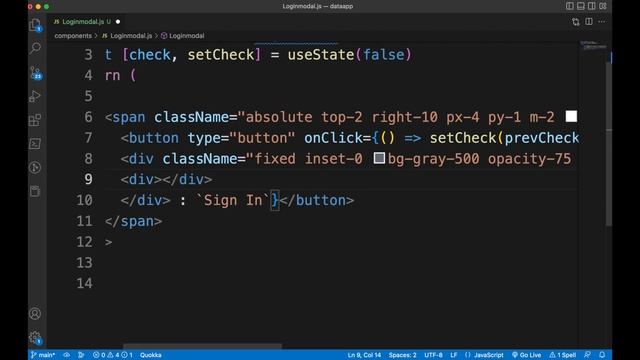This screenshot has width=640, height=360.
Task: Click Ln 9, Col 14 cursor position
Action: click(364, 355)
